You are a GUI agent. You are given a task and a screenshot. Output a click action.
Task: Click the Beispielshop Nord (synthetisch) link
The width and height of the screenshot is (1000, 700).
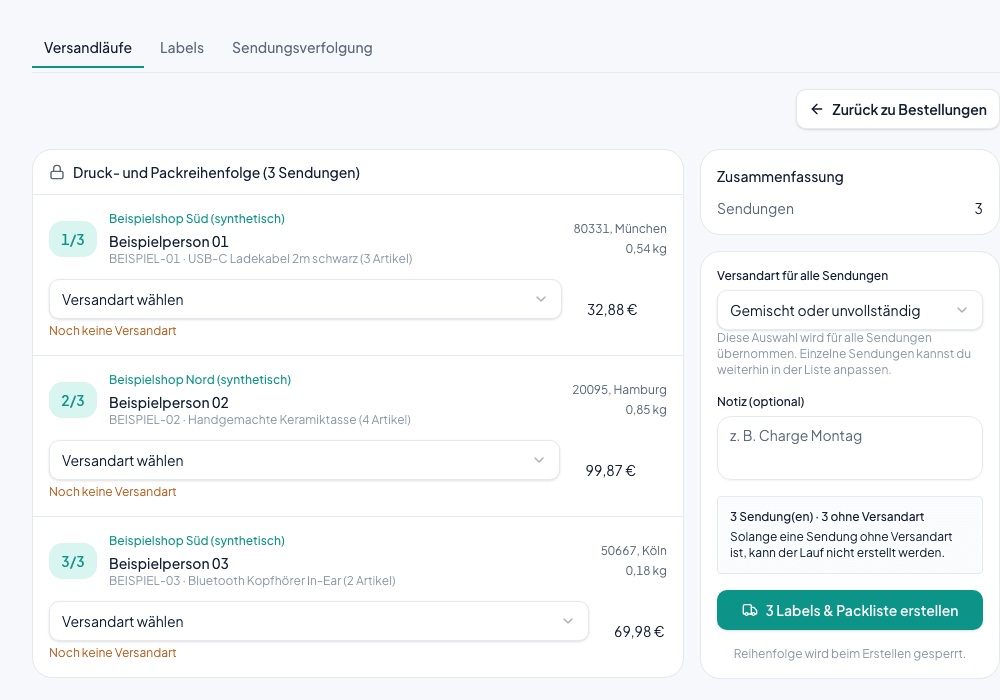point(200,379)
